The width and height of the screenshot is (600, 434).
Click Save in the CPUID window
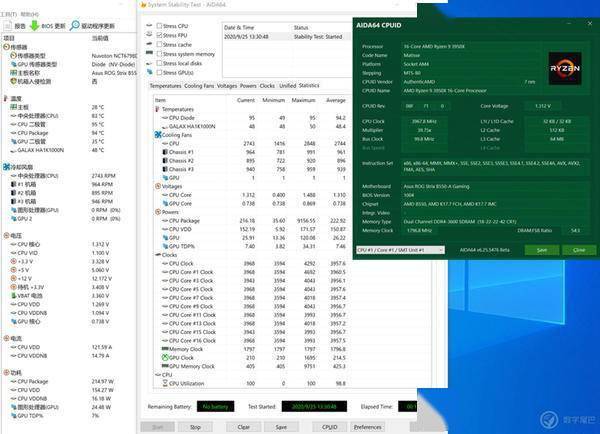click(541, 250)
